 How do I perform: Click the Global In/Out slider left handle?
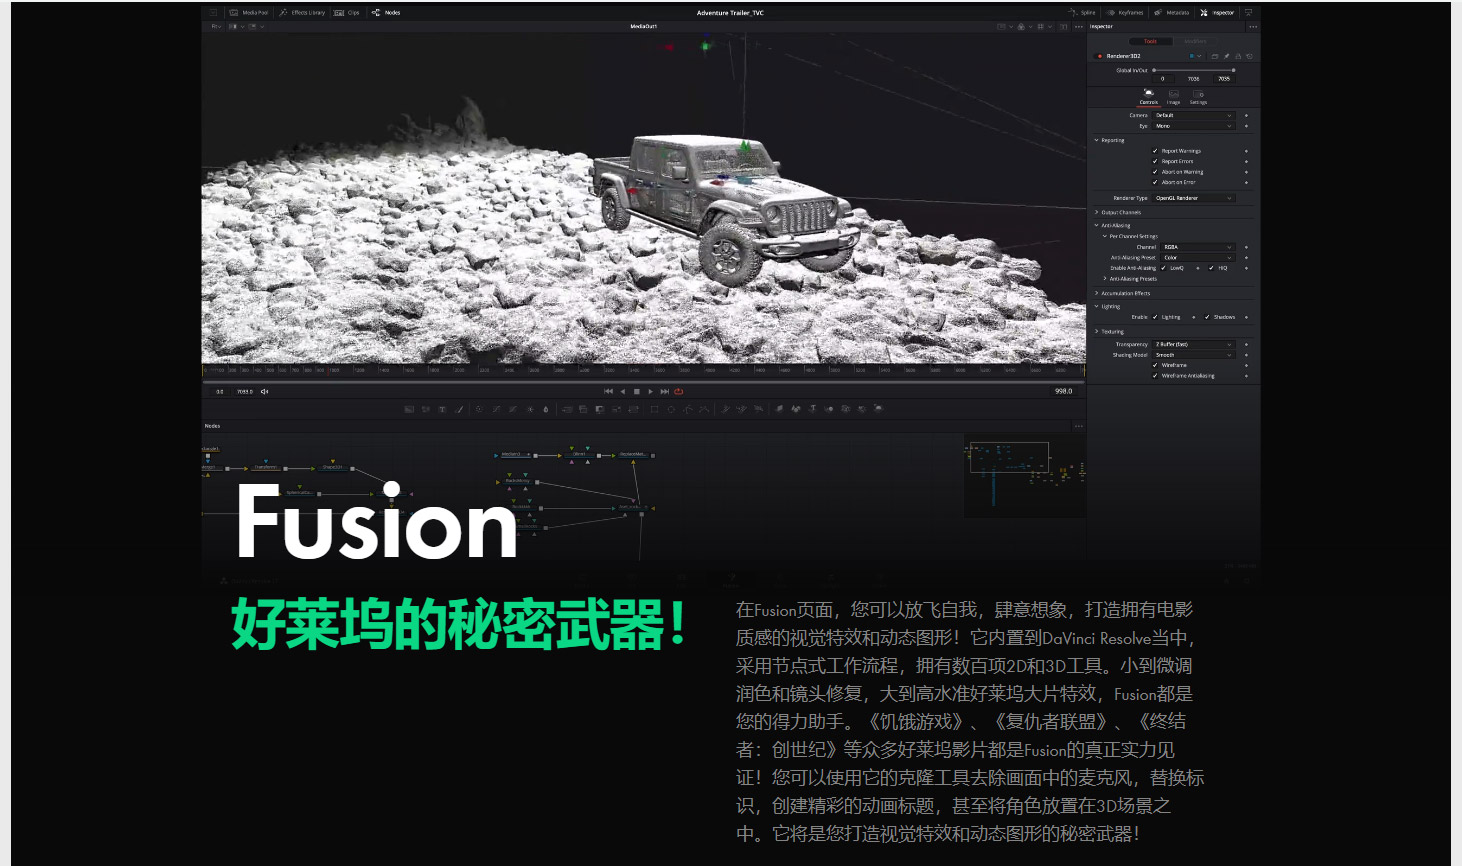click(1154, 70)
